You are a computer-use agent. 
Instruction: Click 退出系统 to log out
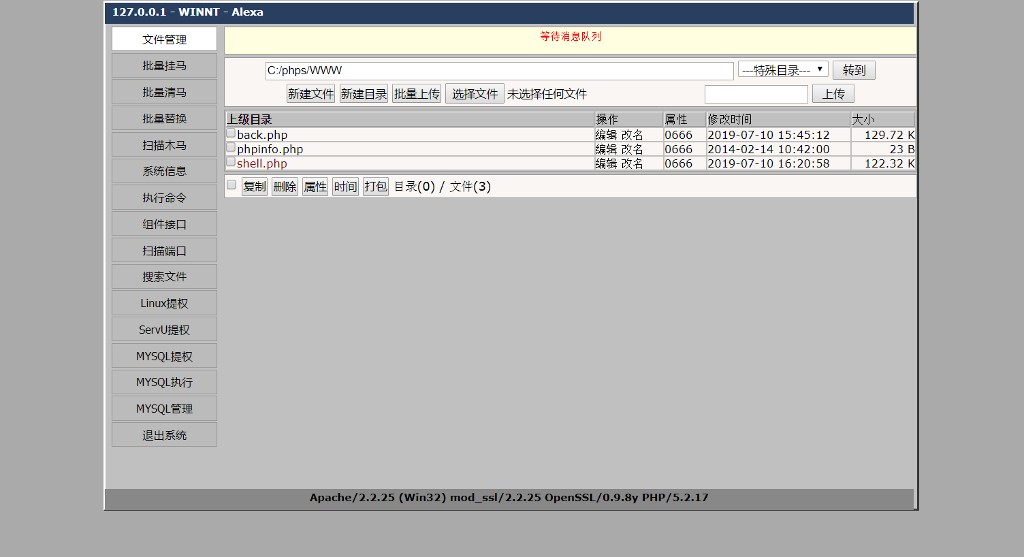164,435
